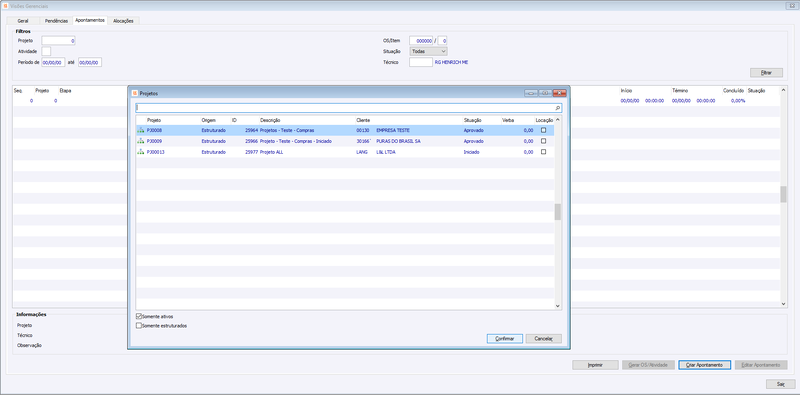Select the PJ00009 project tree icon
The width and height of the screenshot is (800, 395).
click(140, 141)
